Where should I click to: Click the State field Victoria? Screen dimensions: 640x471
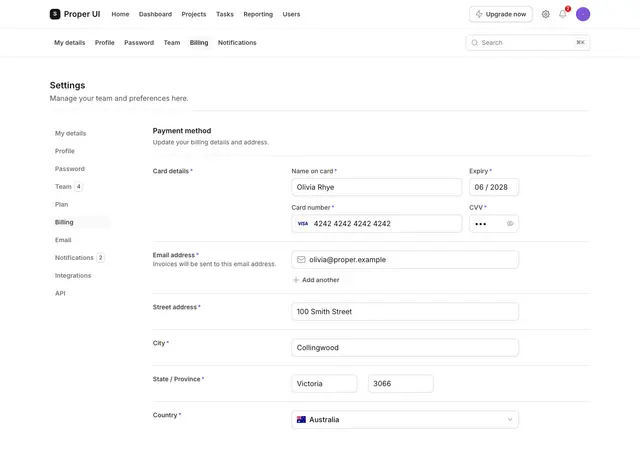coord(324,384)
